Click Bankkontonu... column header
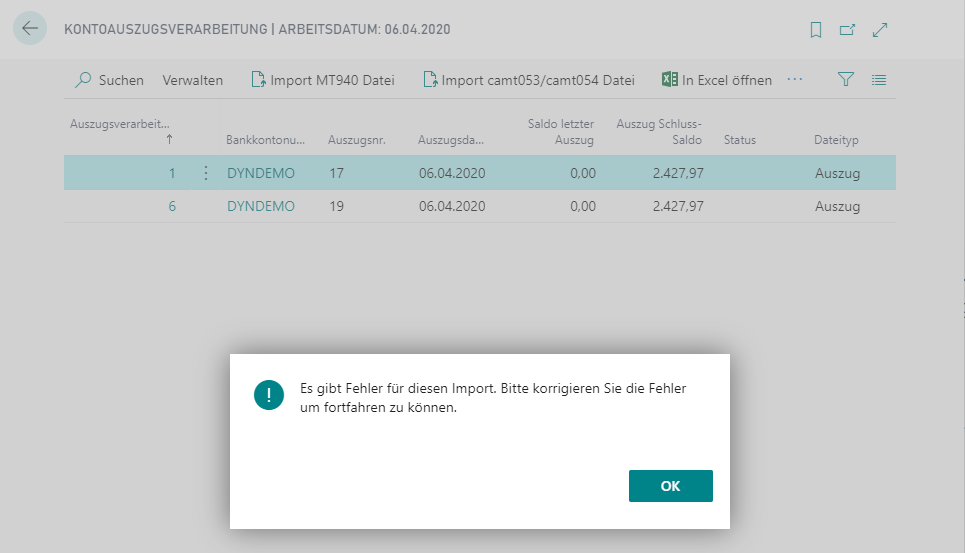965x553 pixels. pyautogui.click(x=265, y=140)
